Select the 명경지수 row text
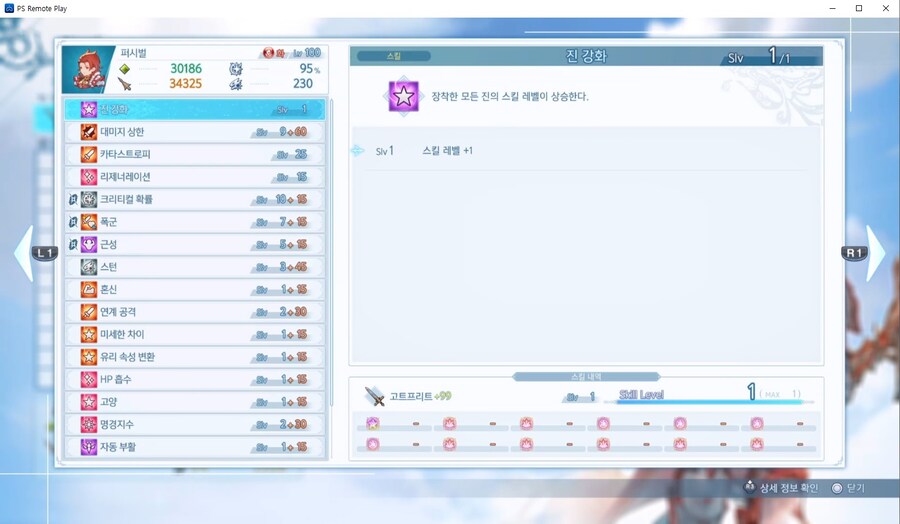900x524 pixels. 117,424
